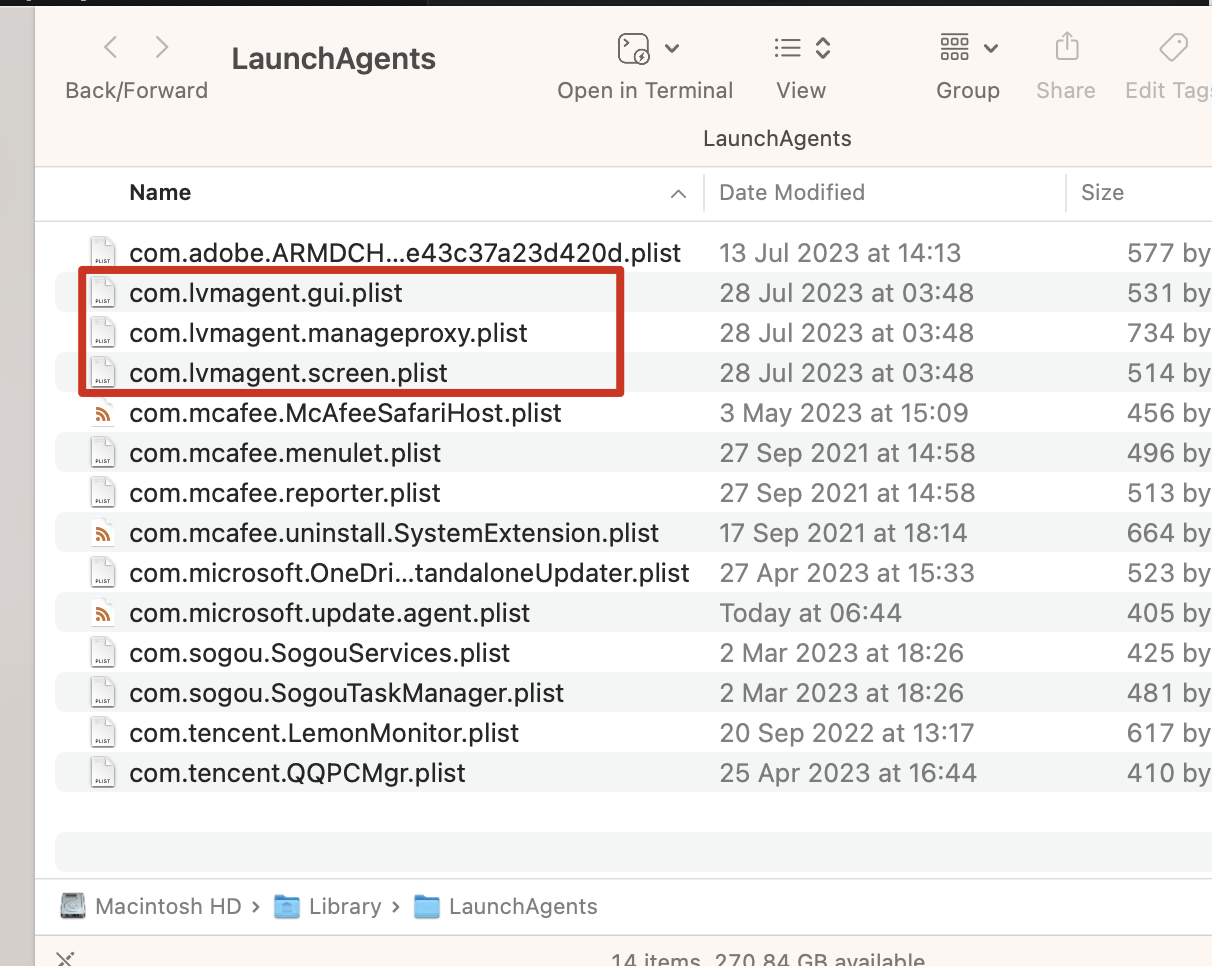This screenshot has height=966, width=1212.
Task: Click the LaunchAgents window title
Action: click(x=333, y=59)
